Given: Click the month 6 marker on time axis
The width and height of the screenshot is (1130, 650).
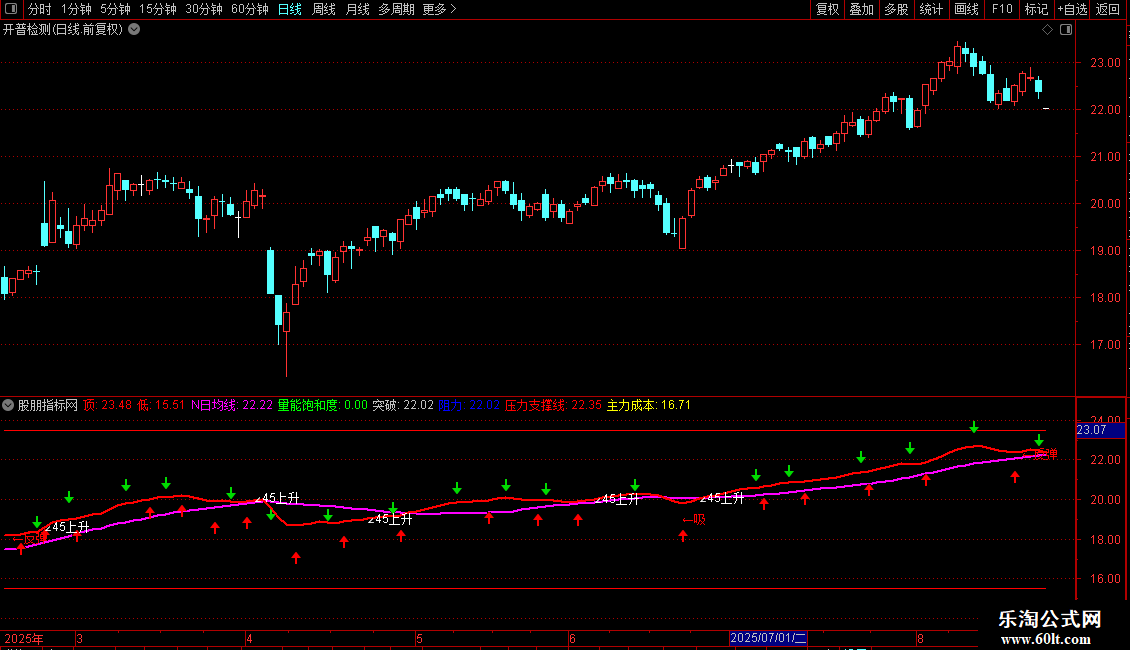Looking at the screenshot, I should click(572, 638).
